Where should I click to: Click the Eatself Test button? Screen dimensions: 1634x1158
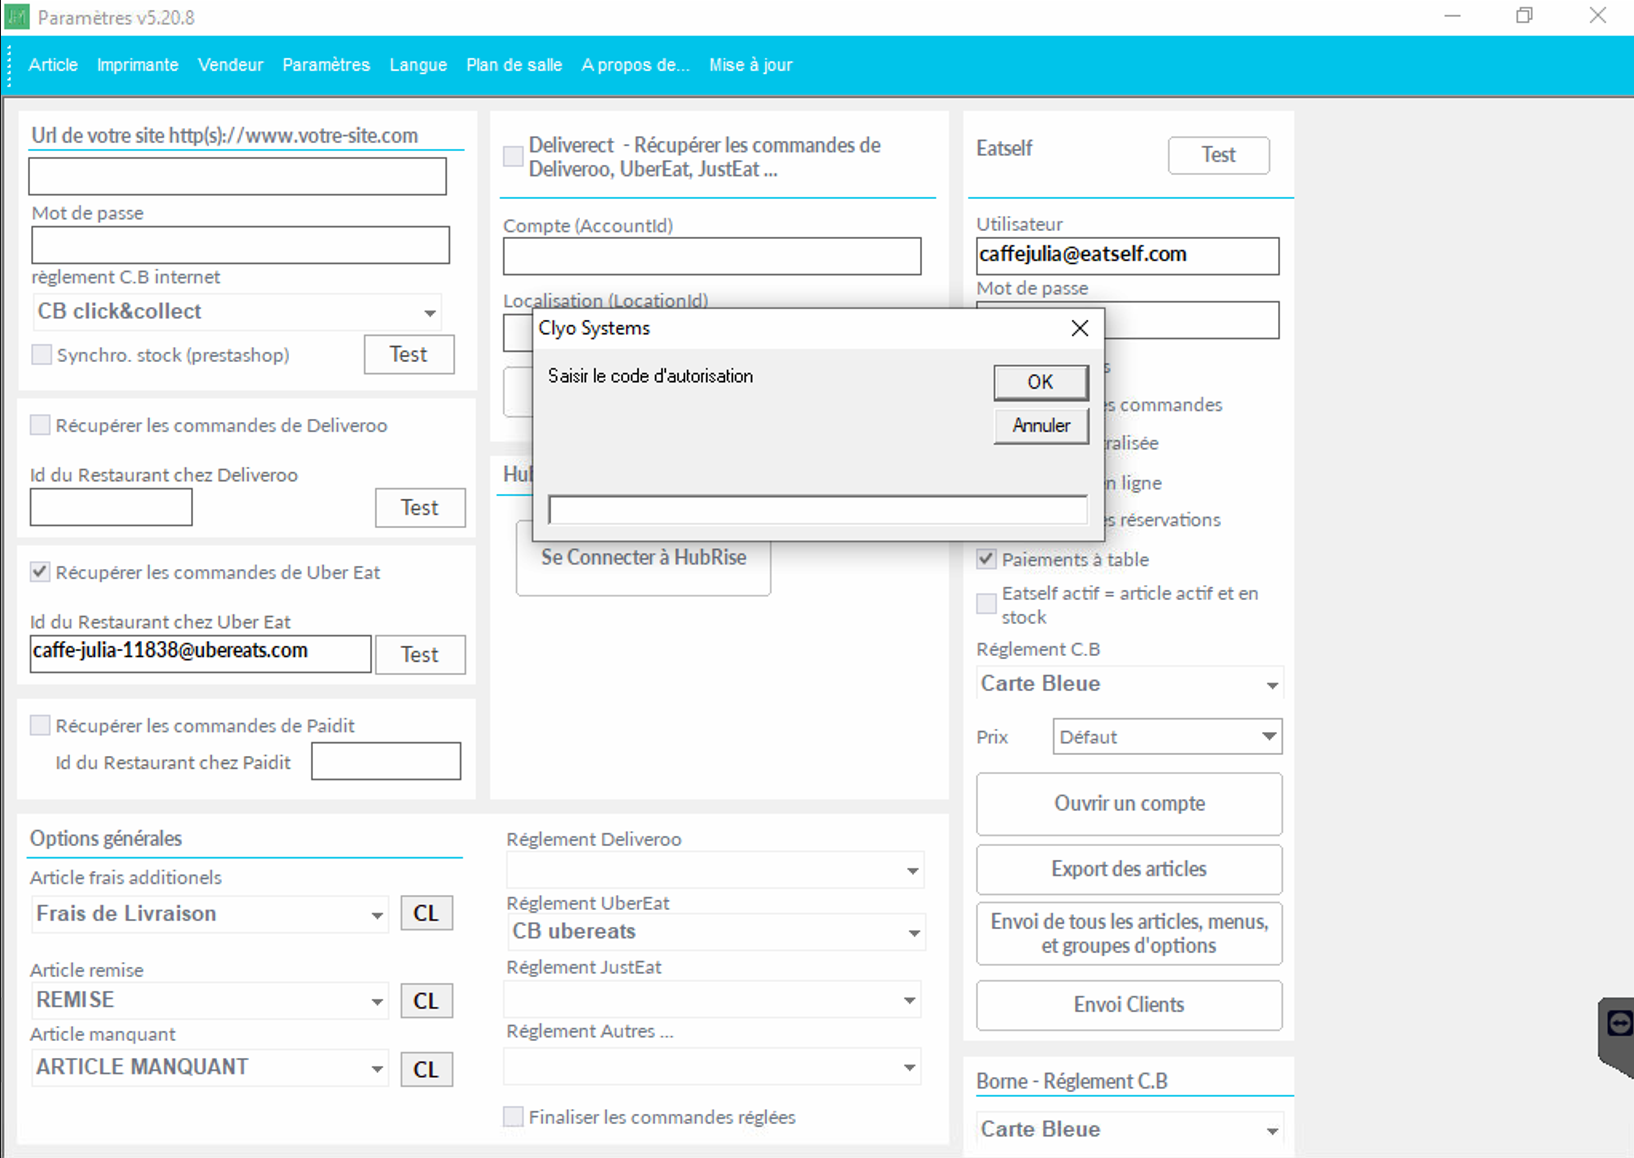pyautogui.click(x=1218, y=155)
